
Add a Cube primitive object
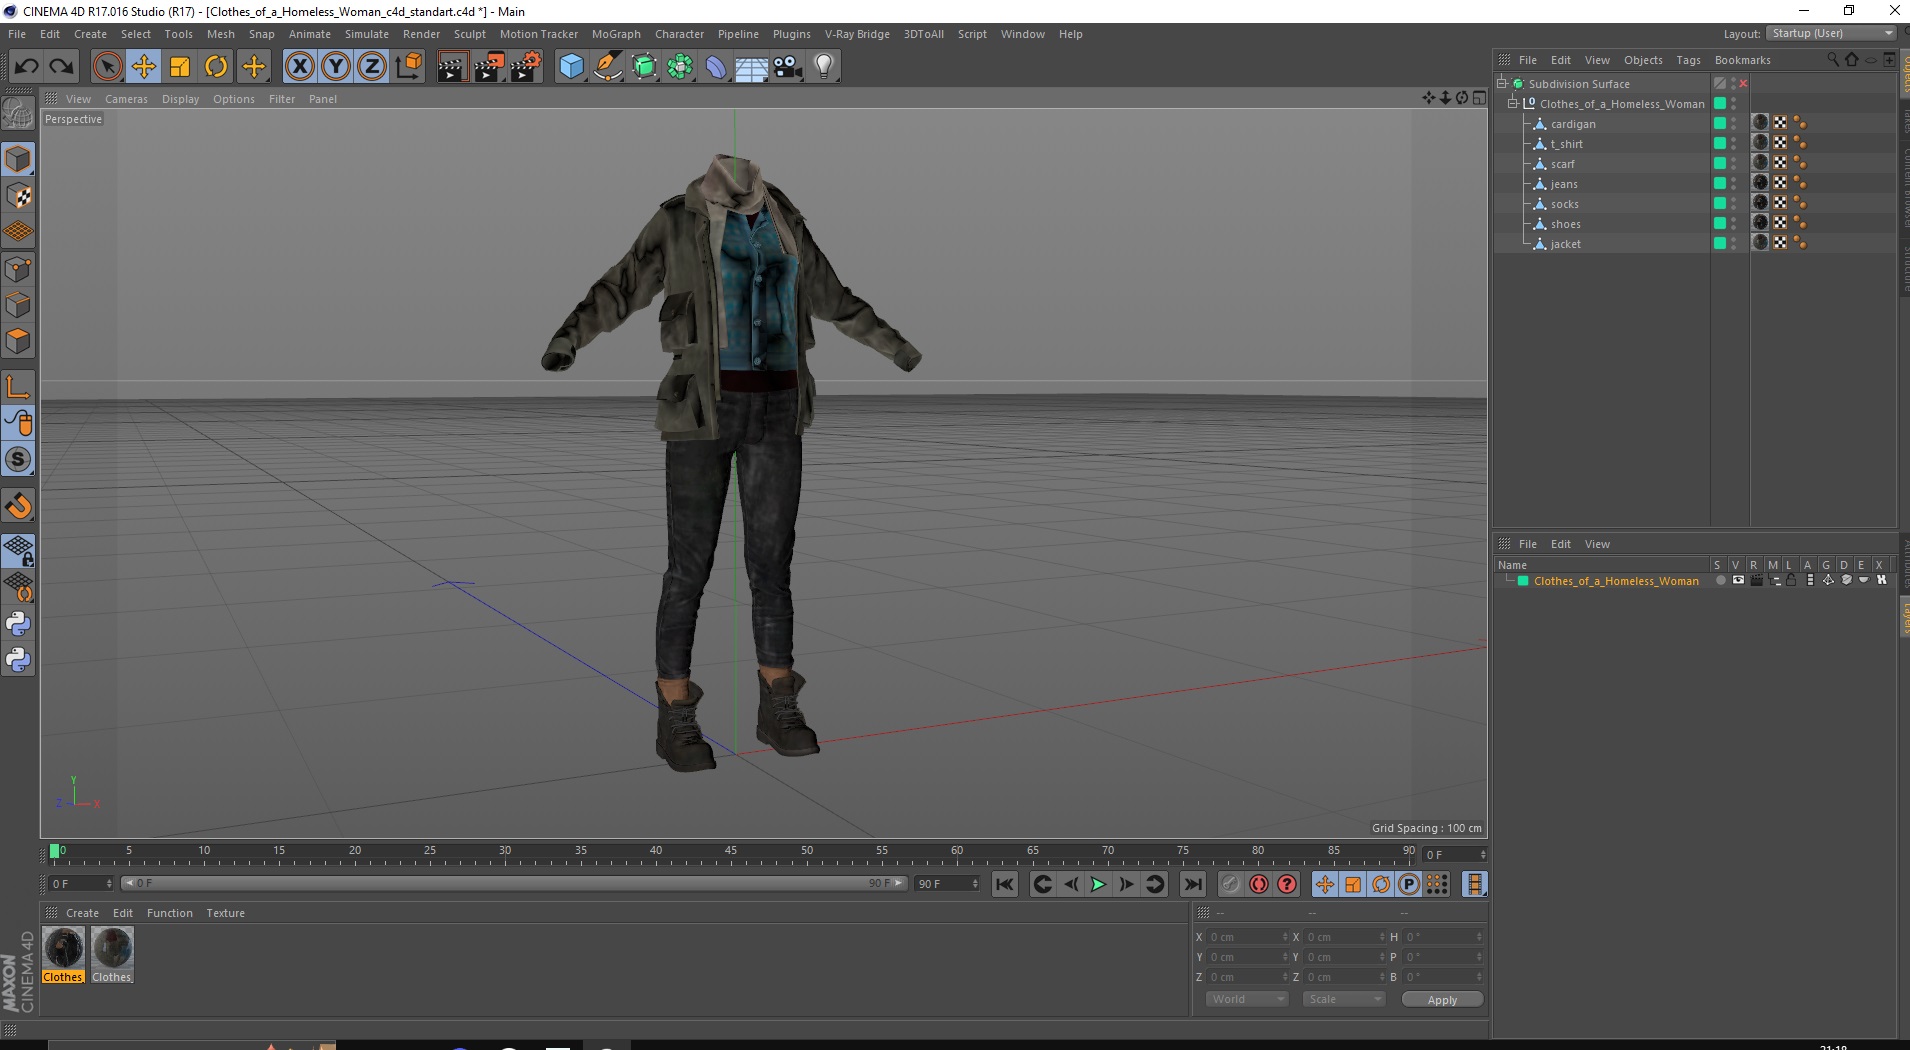point(571,67)
